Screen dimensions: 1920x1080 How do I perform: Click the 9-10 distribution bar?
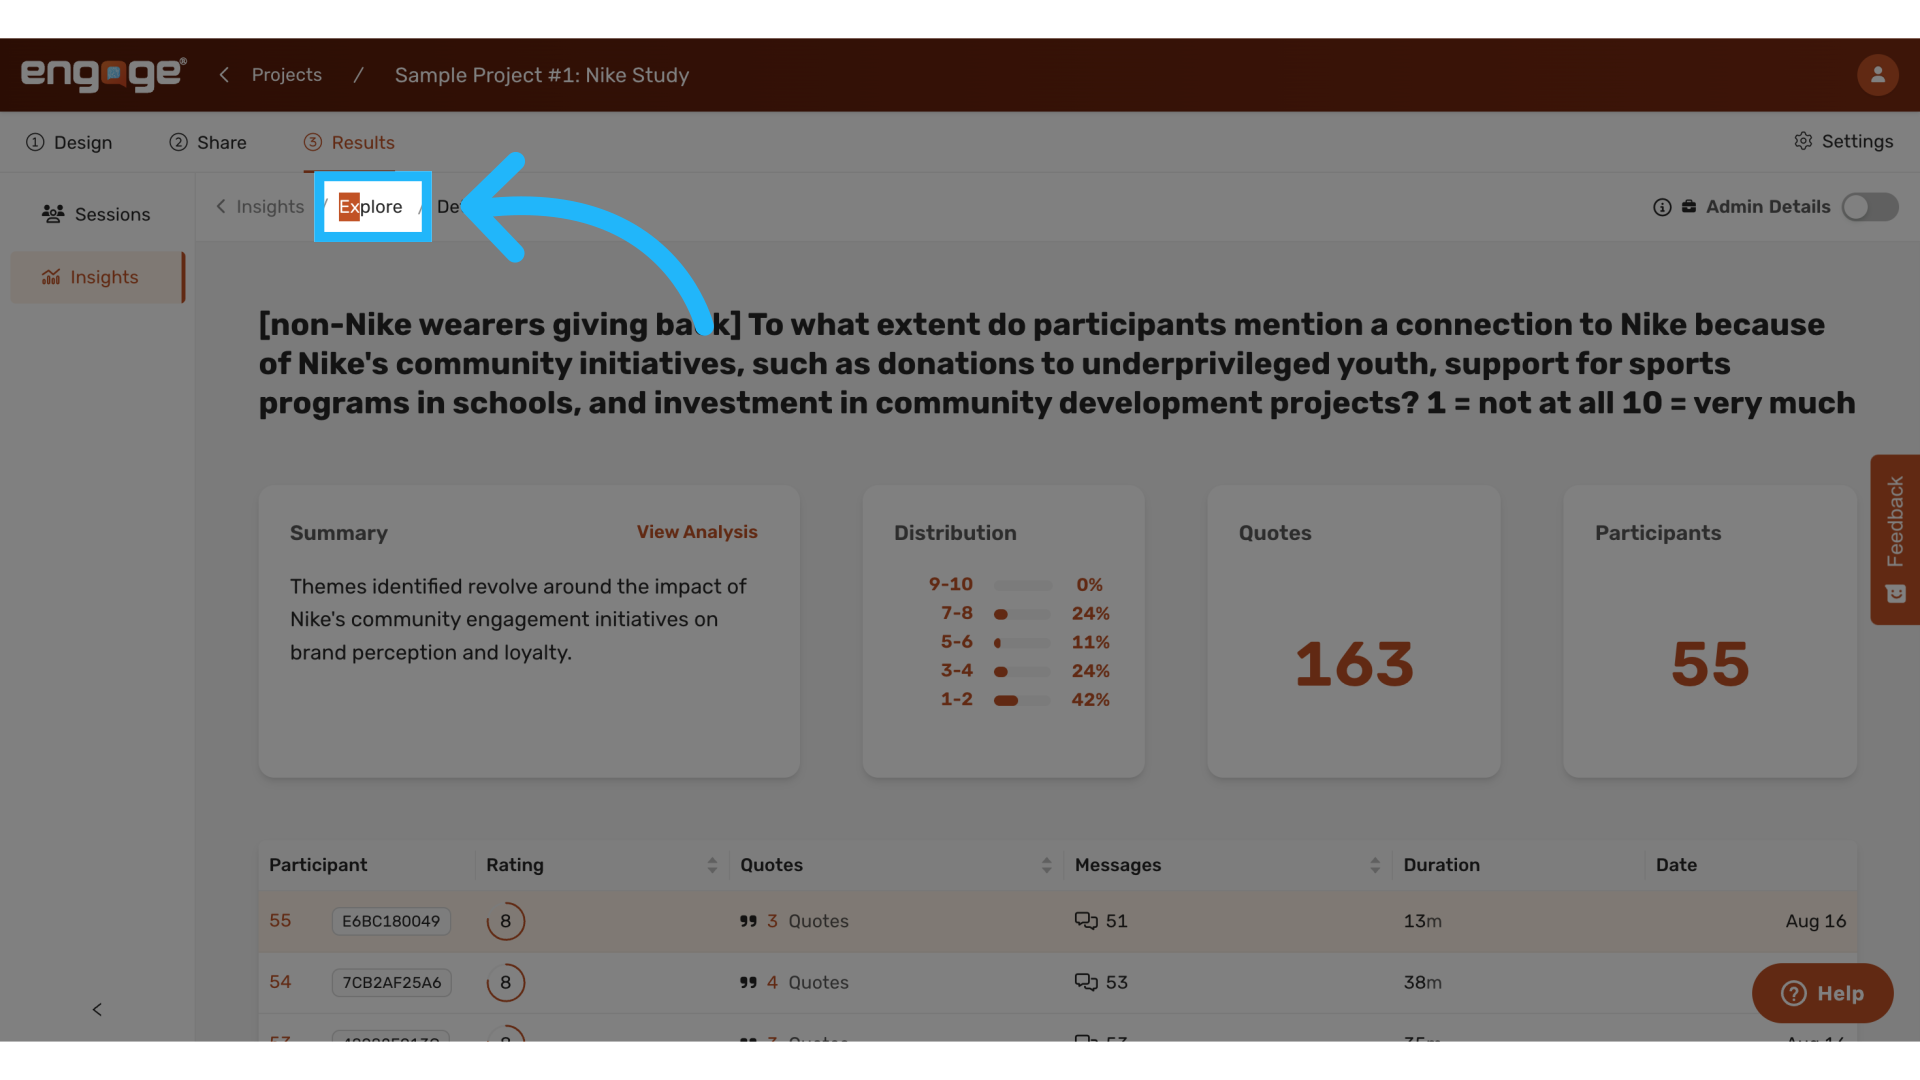point(1022,585)
